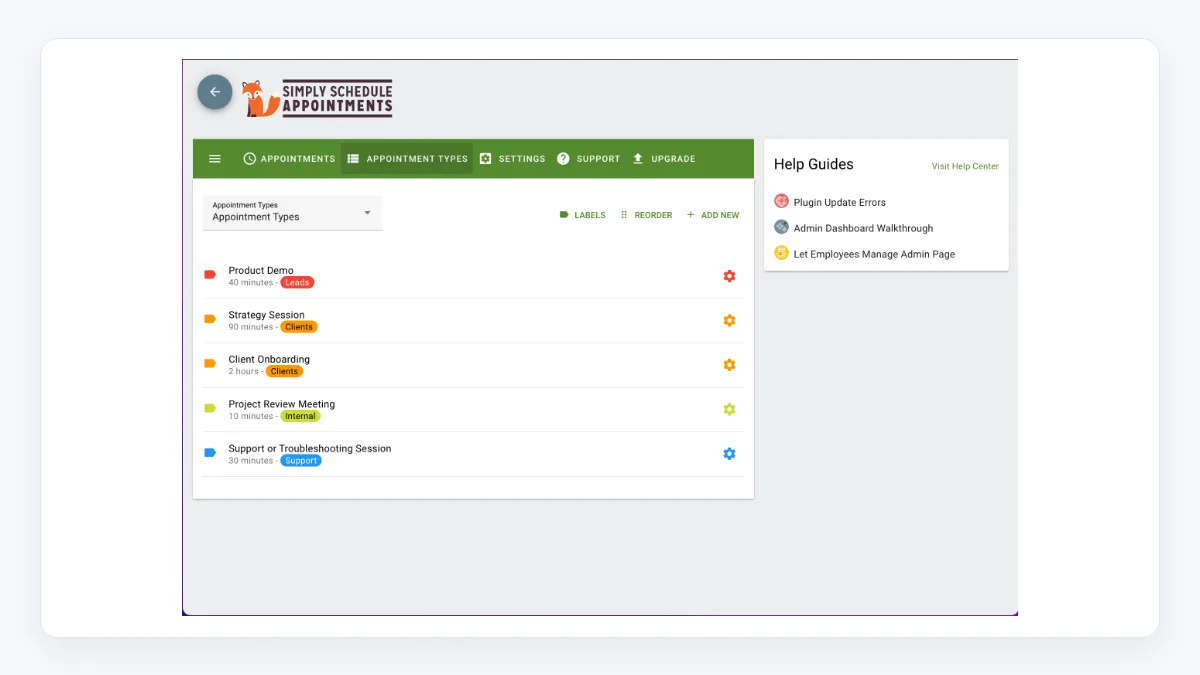
Task: Click red label icon beside Product Demo
Action: (x=210, y=274)
